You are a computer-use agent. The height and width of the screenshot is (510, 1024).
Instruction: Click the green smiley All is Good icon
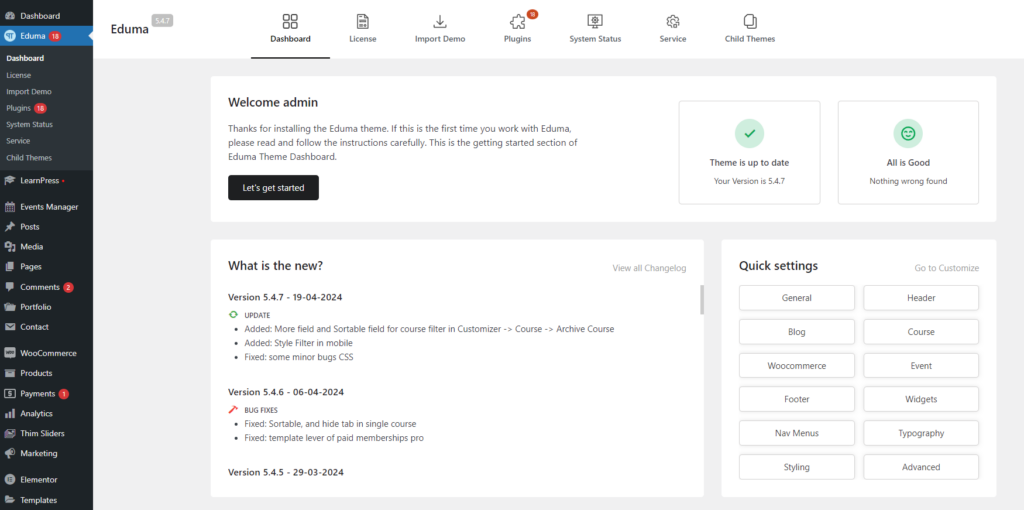908,133
